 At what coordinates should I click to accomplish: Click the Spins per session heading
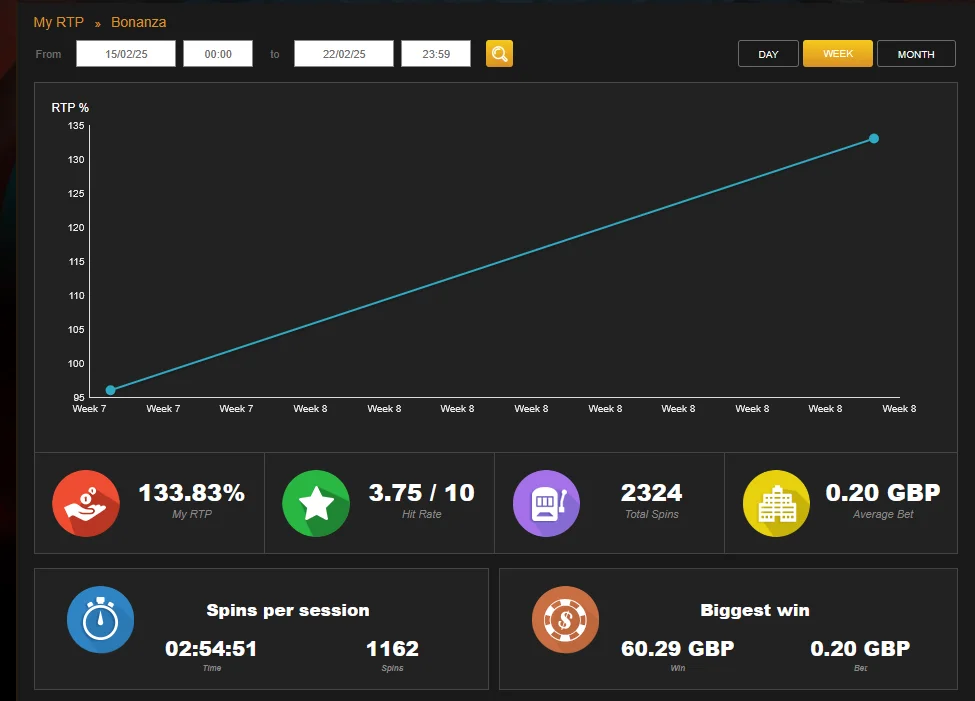[x=288, y=610]
